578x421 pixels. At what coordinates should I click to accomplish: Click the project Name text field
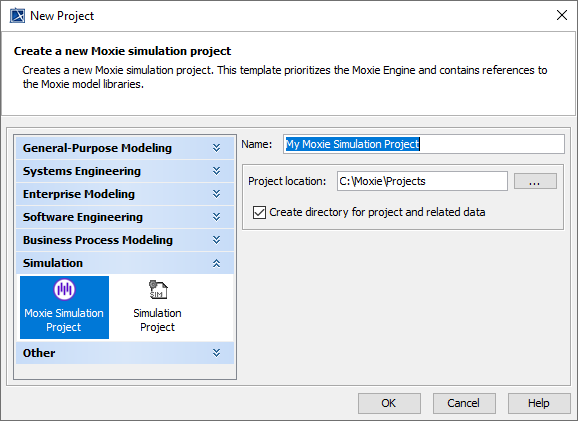click(x=424, y=144)
